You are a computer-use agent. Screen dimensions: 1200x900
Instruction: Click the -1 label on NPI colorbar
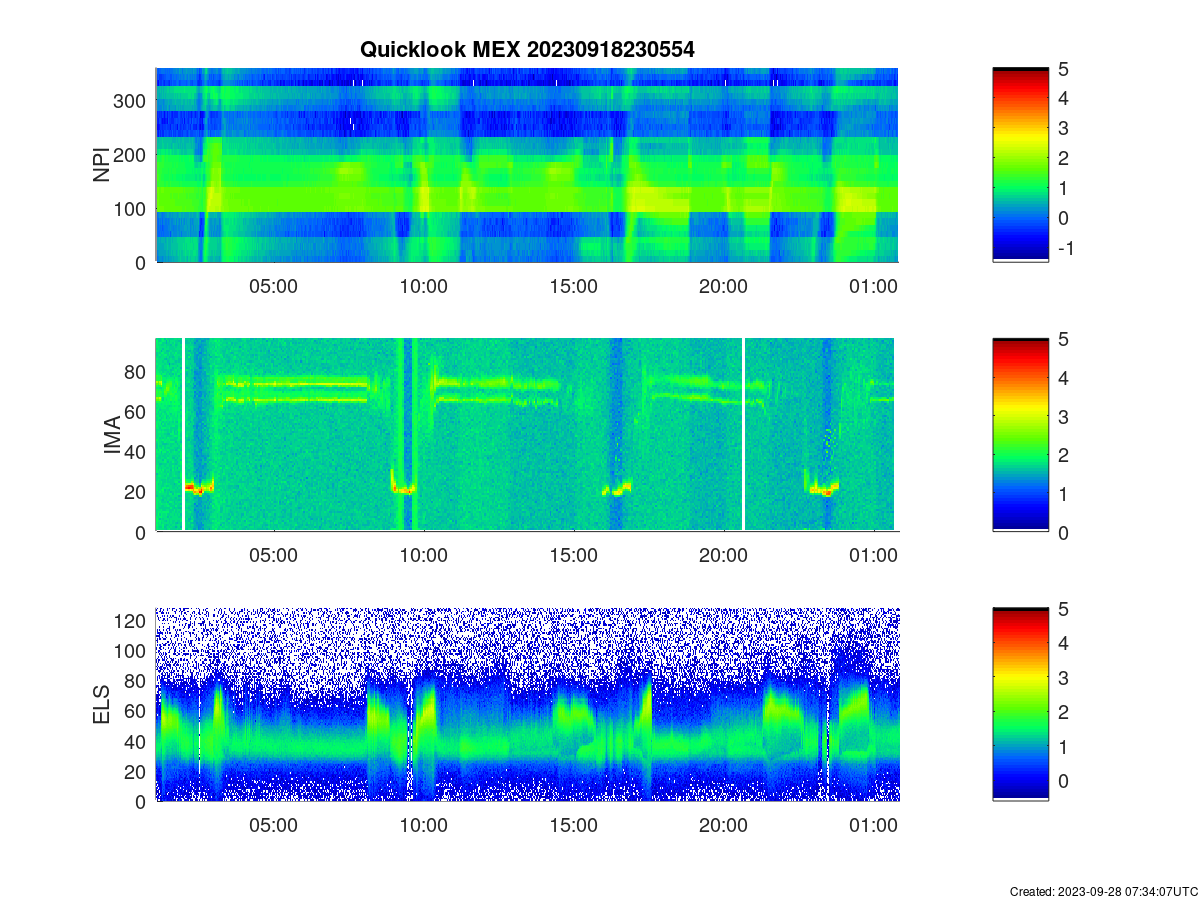pos(1066,248)
